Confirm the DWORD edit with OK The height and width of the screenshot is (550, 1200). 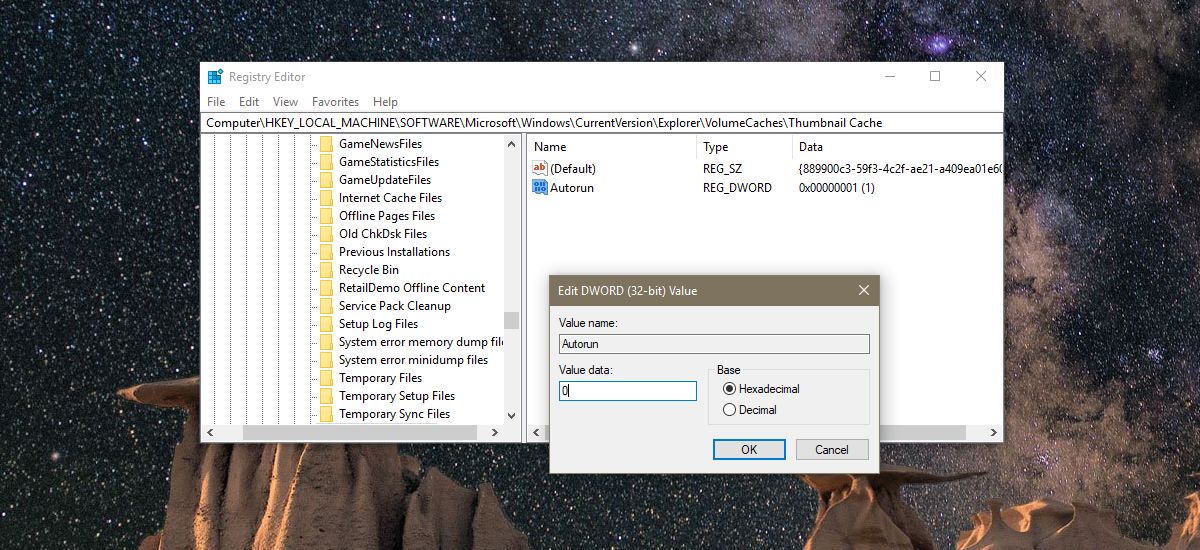point(749,450)
